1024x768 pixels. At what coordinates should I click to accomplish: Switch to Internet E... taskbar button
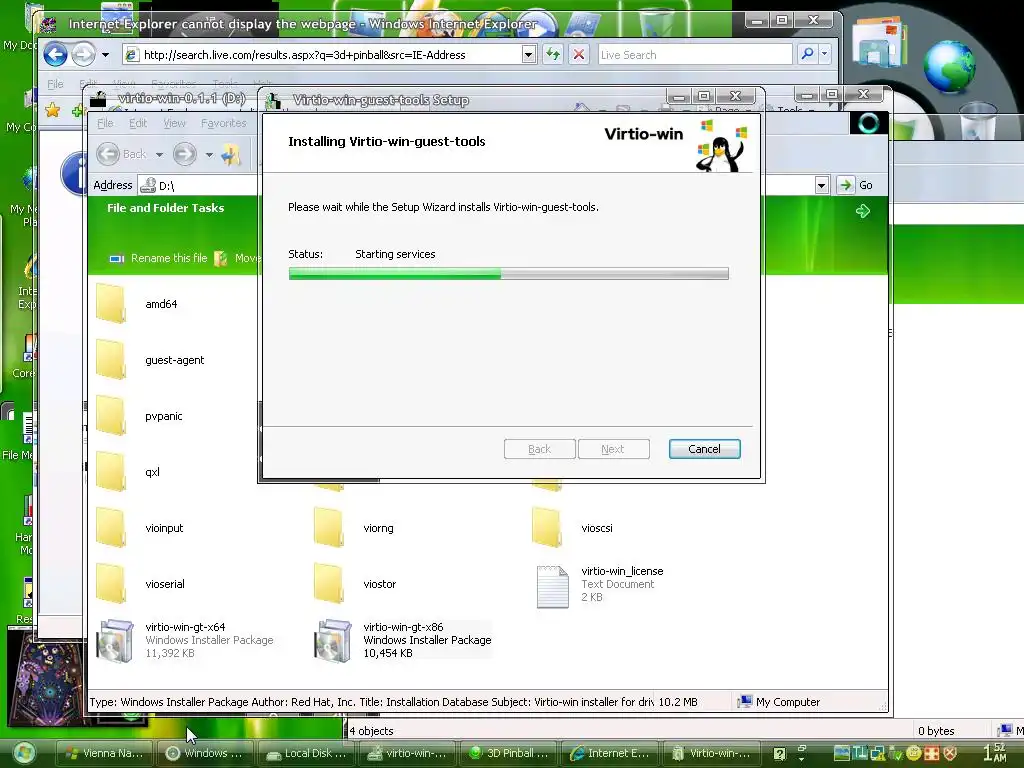610,753
